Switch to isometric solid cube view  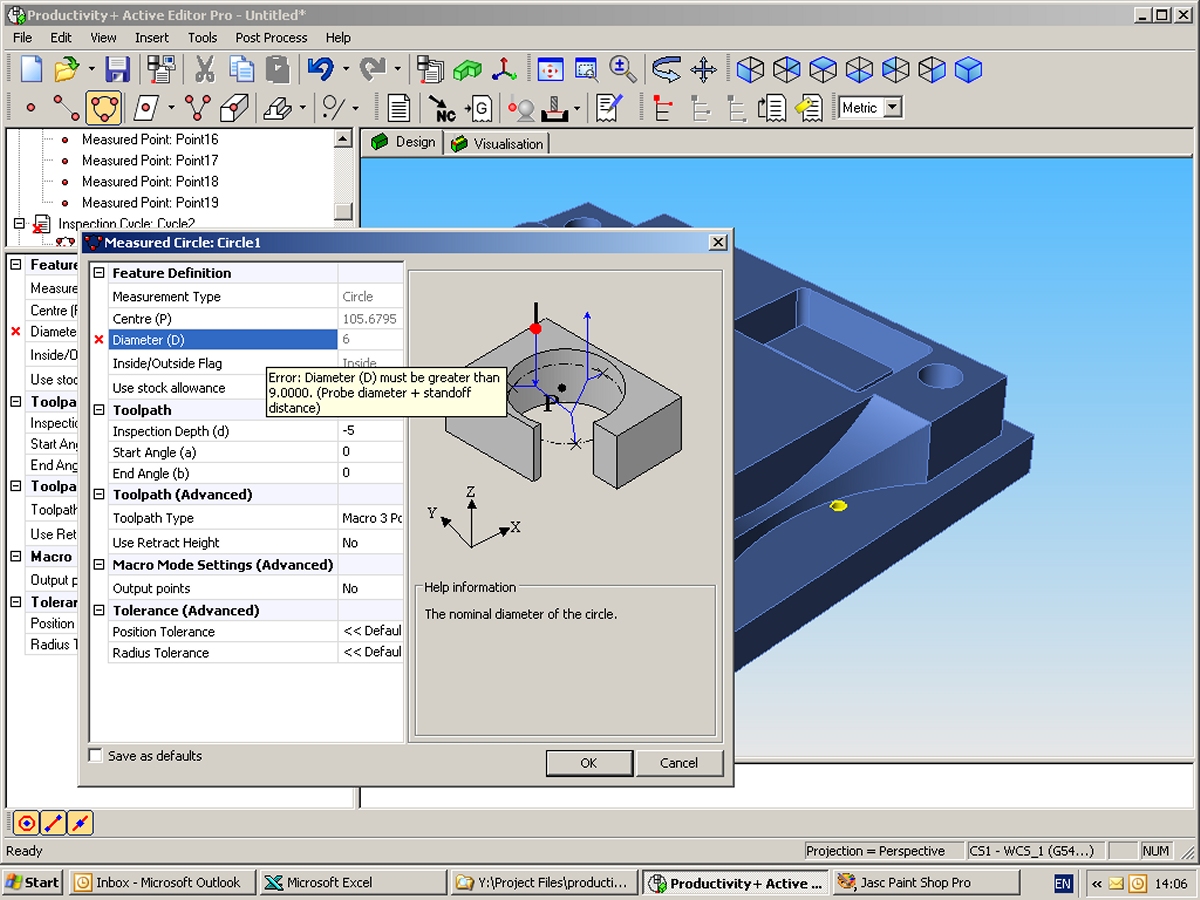point(968,69)
